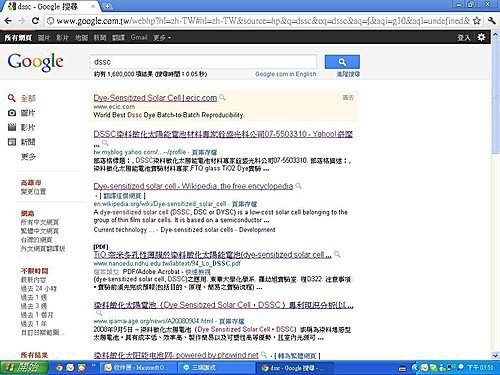Click the Google gear options icon
This screenshot has width=500, height=375.
pyautogui.click(x=481, y=37)
